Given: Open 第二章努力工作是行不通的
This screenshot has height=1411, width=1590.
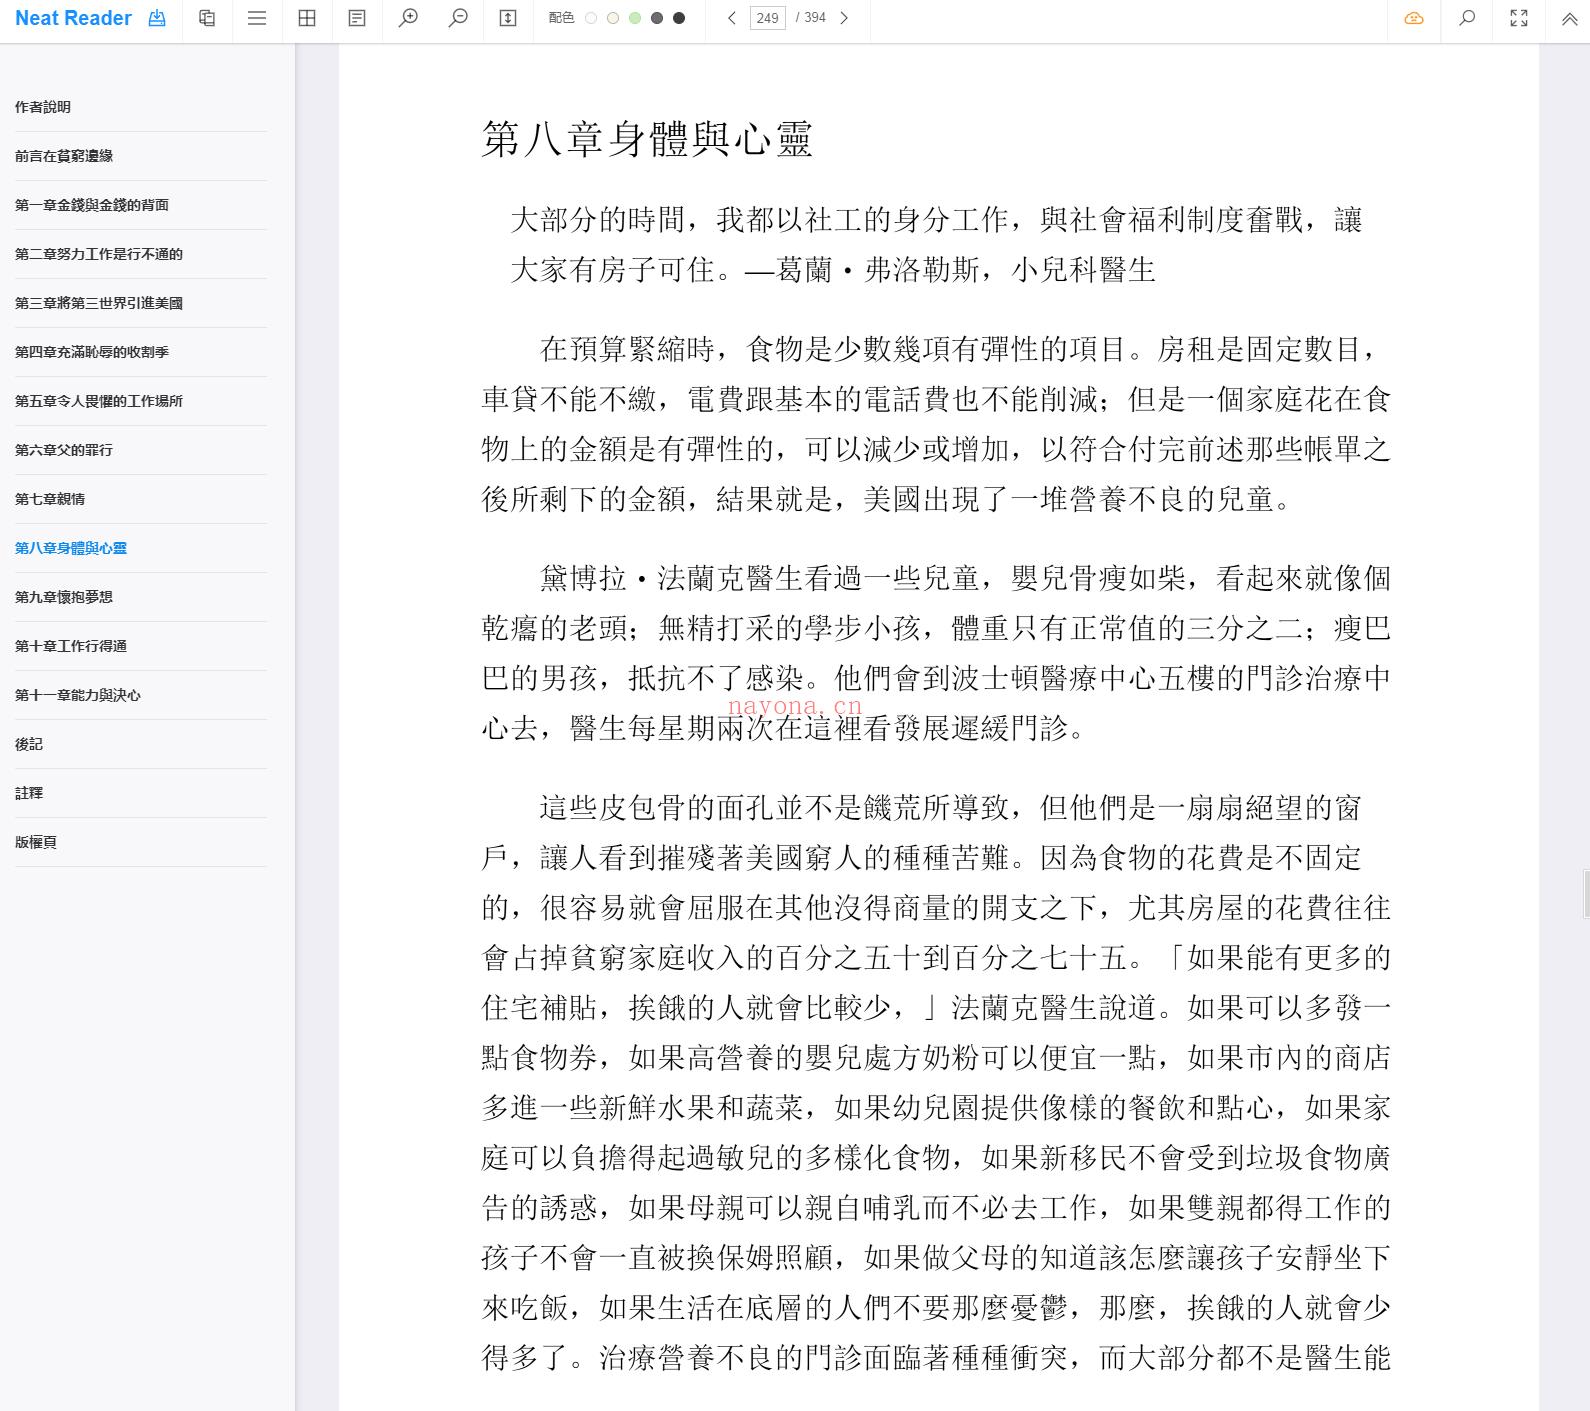Looking at the screenshot, I should [x=99, y=254].
